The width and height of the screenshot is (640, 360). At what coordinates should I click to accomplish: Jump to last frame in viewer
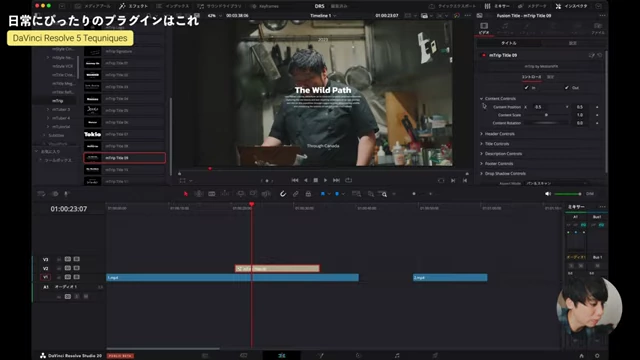[336, 180]
